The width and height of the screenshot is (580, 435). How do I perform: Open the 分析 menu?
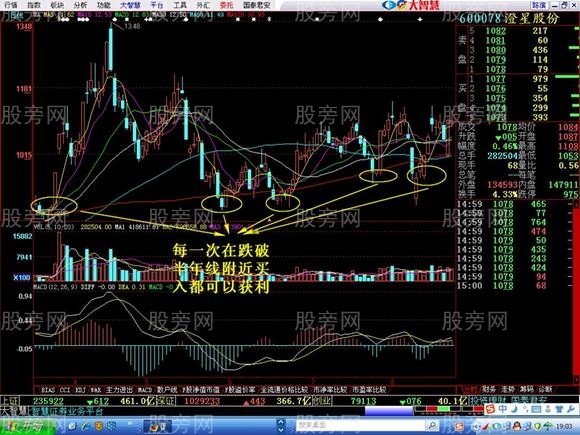click(80, 5)
